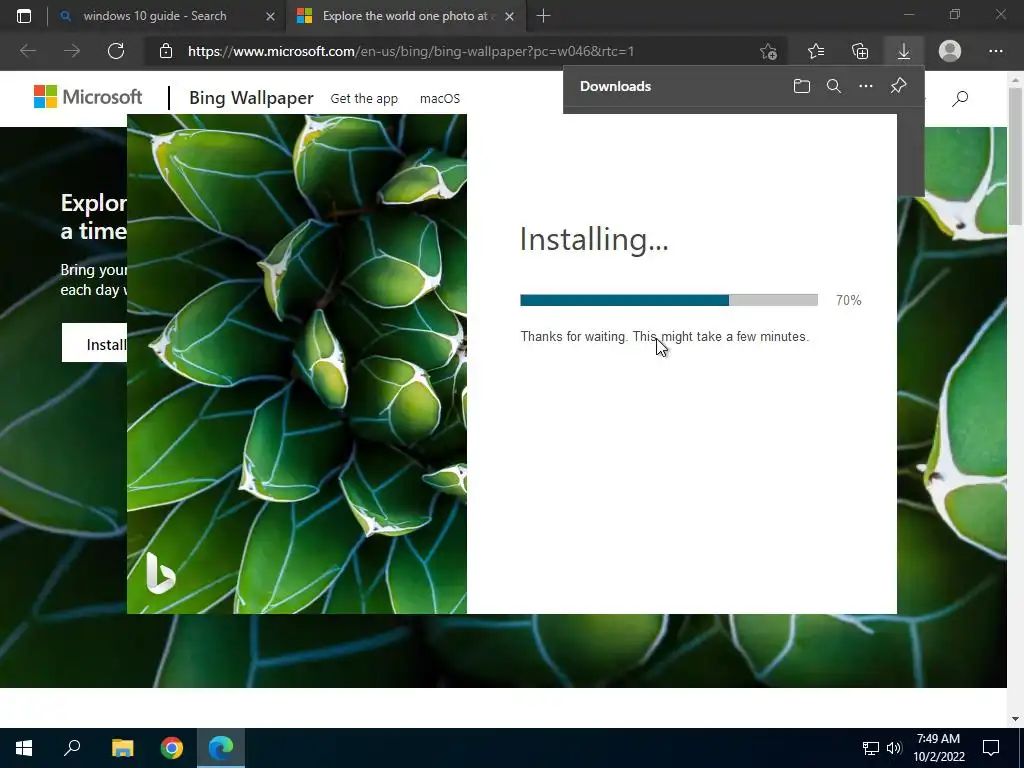This screenshot has width=1024, height=768.
Task: Click the Thanks for waiting message
Action: coord(665,336)
